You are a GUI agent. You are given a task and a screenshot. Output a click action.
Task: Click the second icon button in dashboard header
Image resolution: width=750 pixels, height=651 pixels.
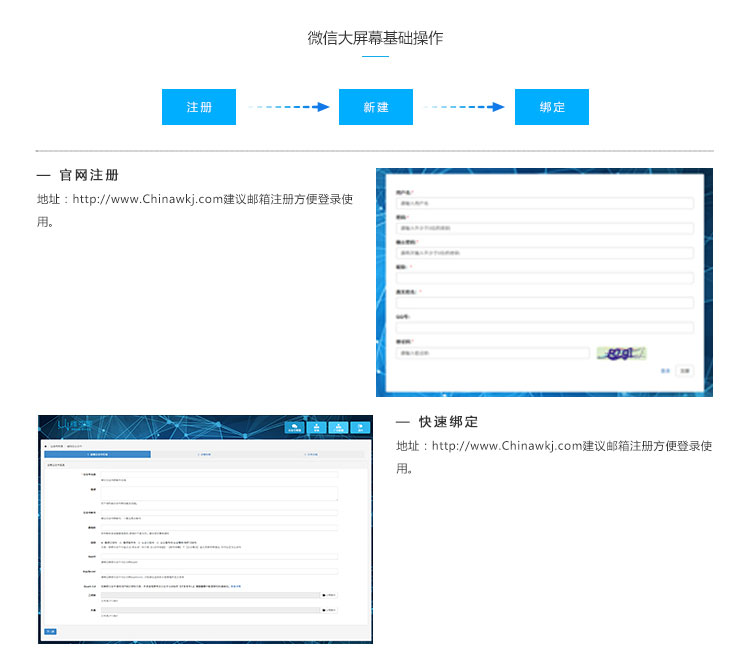point(316,428)
